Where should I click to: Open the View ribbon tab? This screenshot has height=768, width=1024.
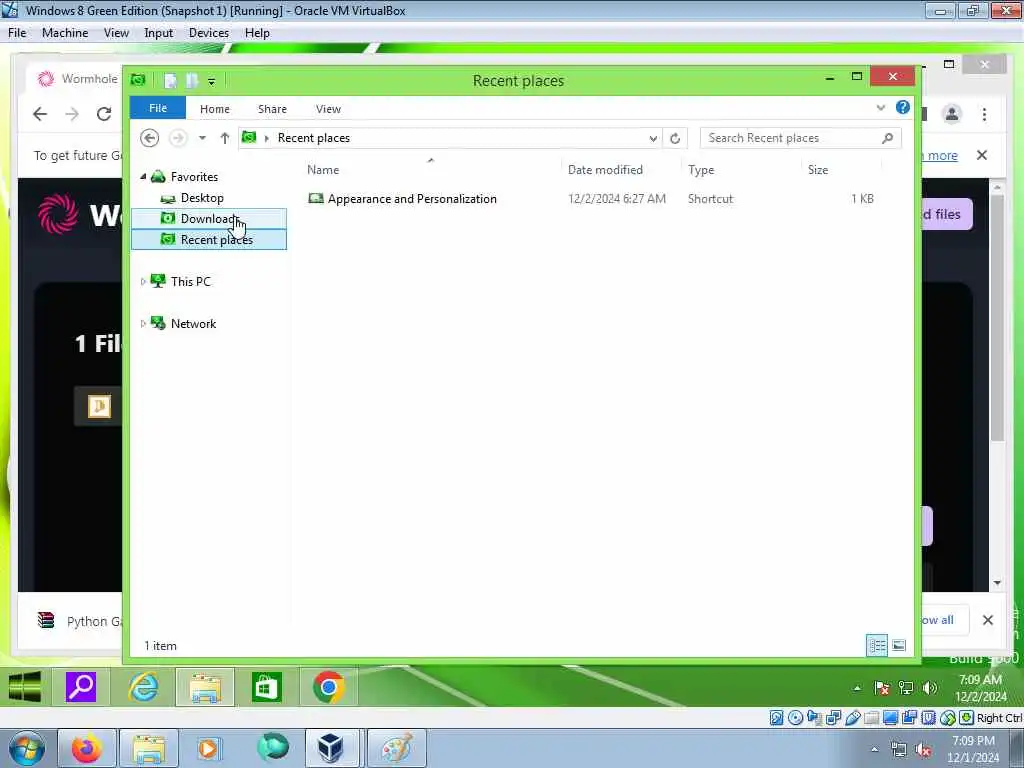point(328,108)
